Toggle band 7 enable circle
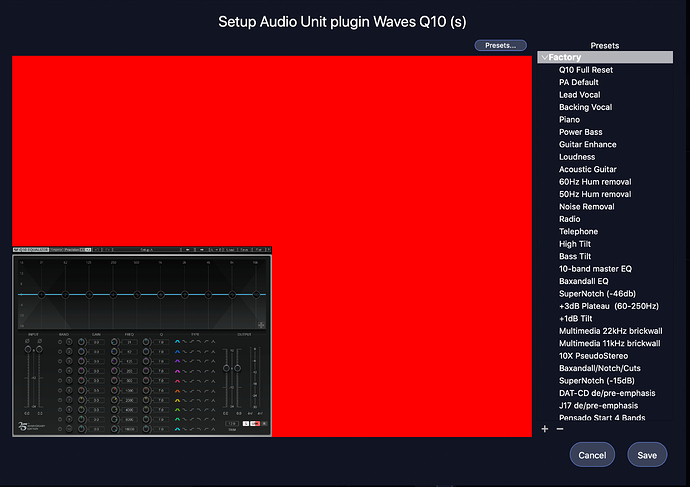The image size is (690, 487). pos(60,400)
